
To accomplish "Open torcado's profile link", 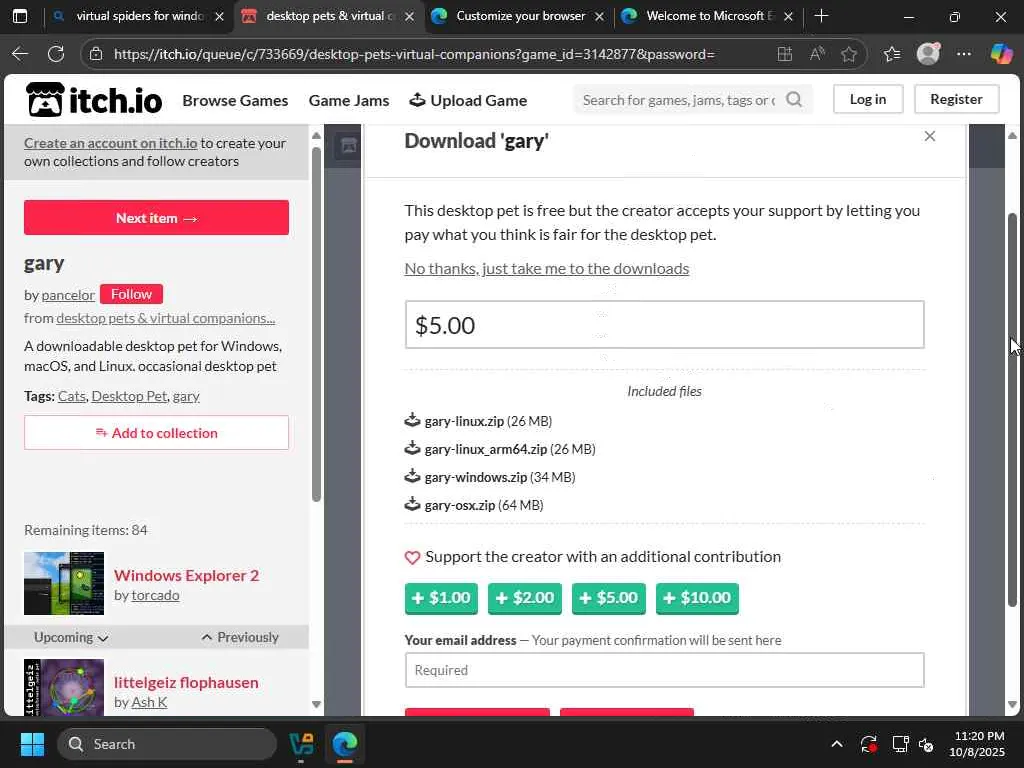I will click(x=155, y=596).
